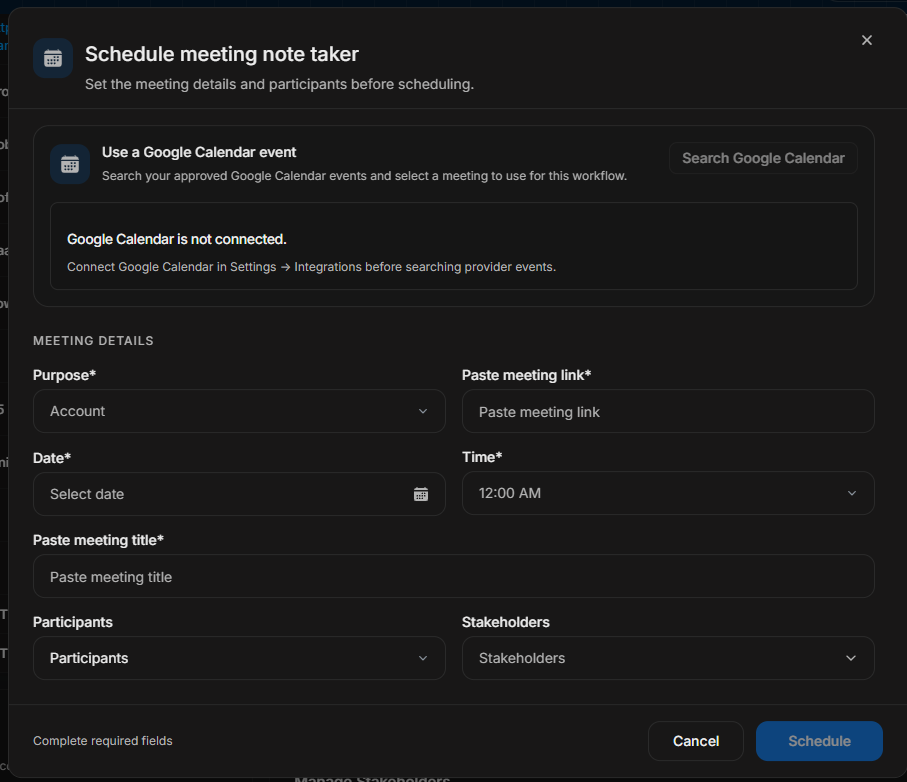Click the Stakeholders chevron arrow
907x782 pixels.
click(851, 658)
